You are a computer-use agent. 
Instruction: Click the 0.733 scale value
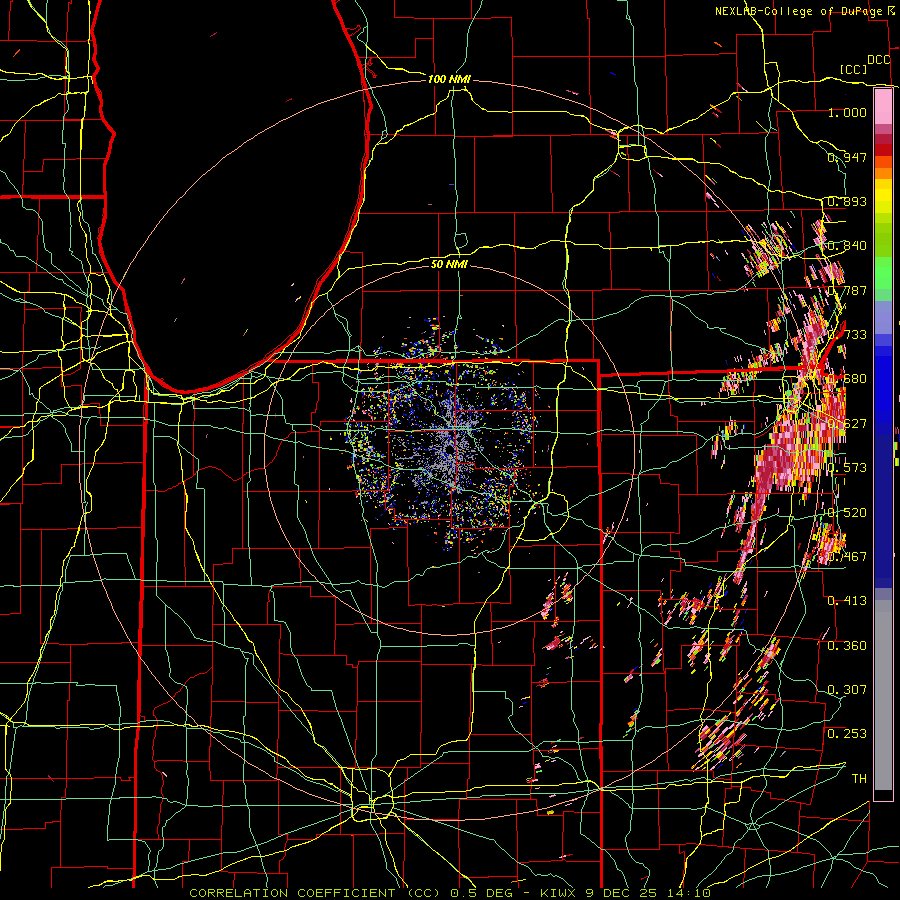[847, 334]
